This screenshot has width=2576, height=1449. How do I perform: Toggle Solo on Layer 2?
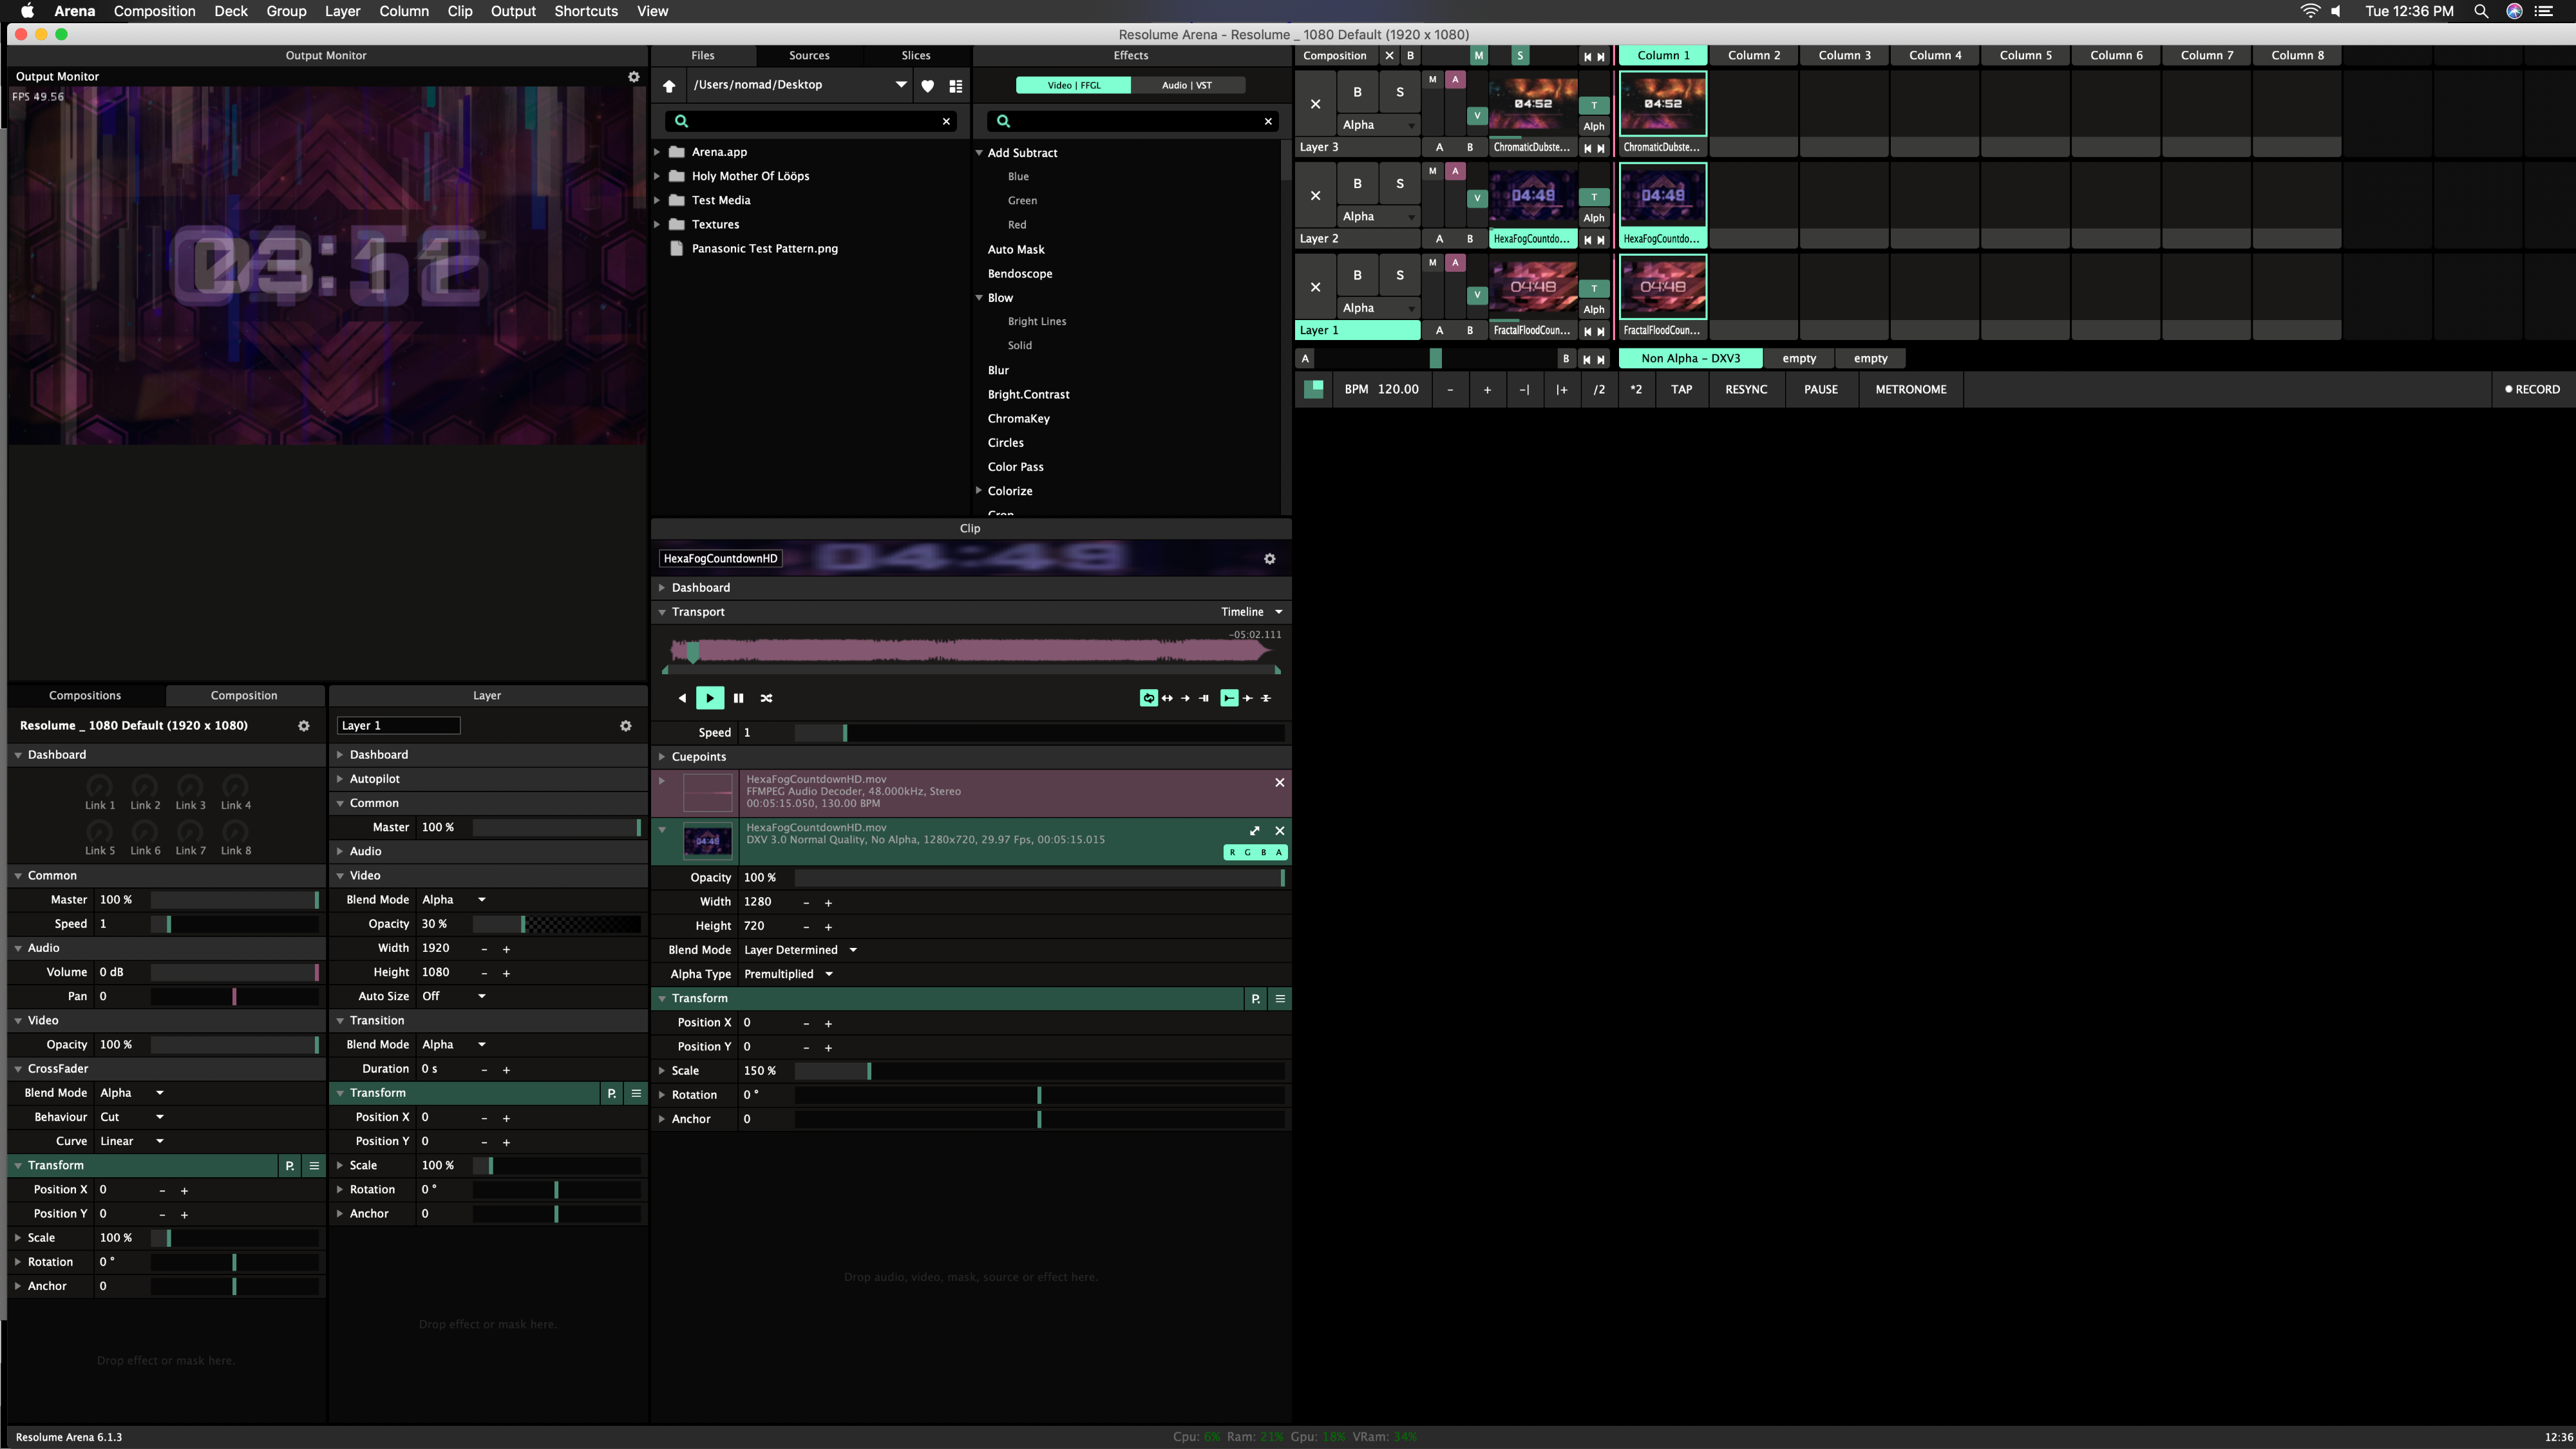point(1399,183)
